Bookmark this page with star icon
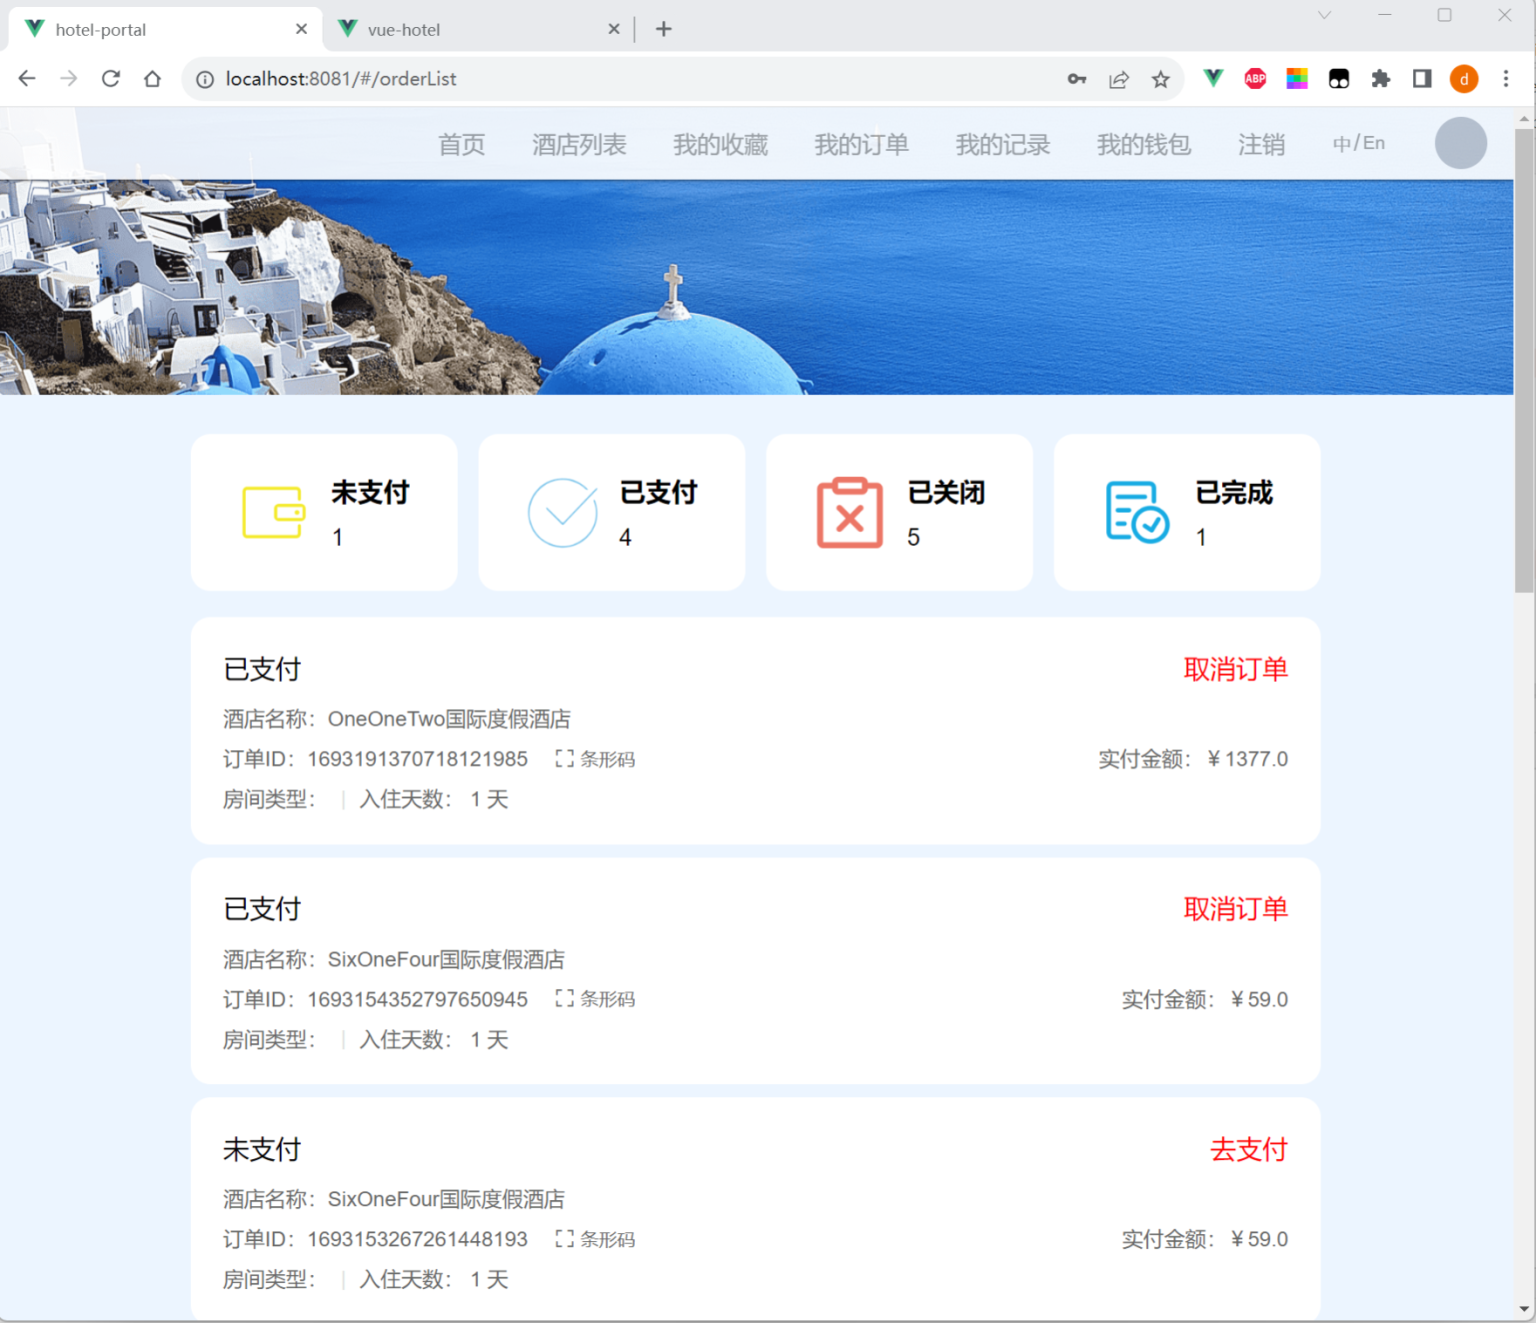 point(1160,79)
